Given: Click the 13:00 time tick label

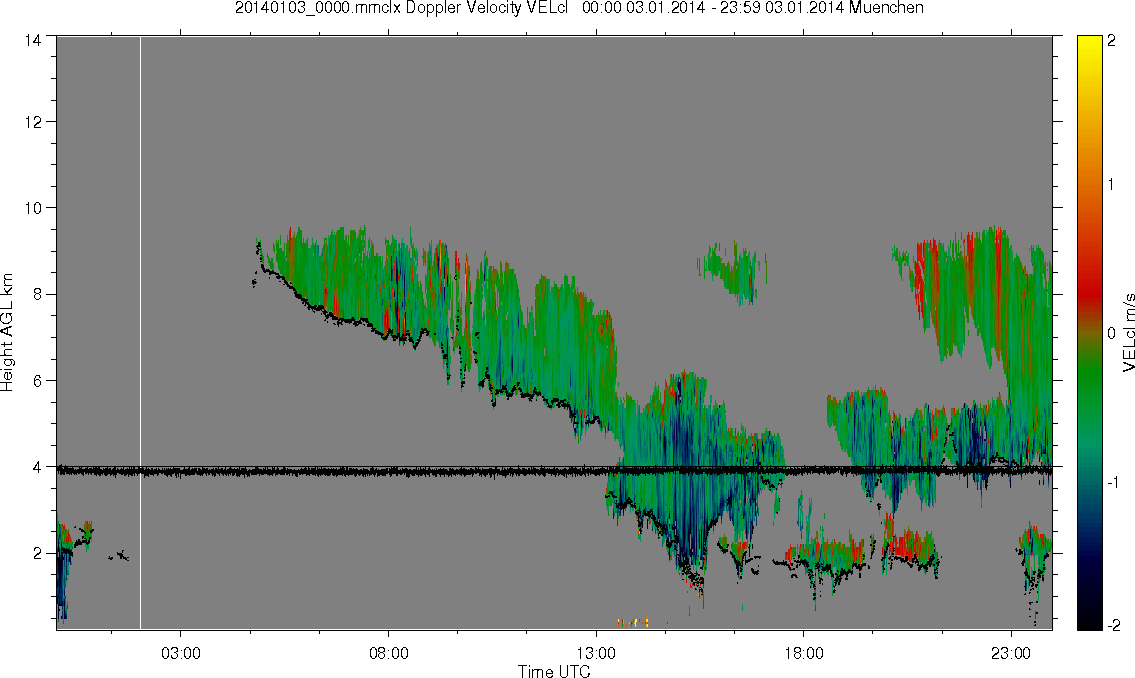Looking at the screenshot, I should click(x=596, y=654).
